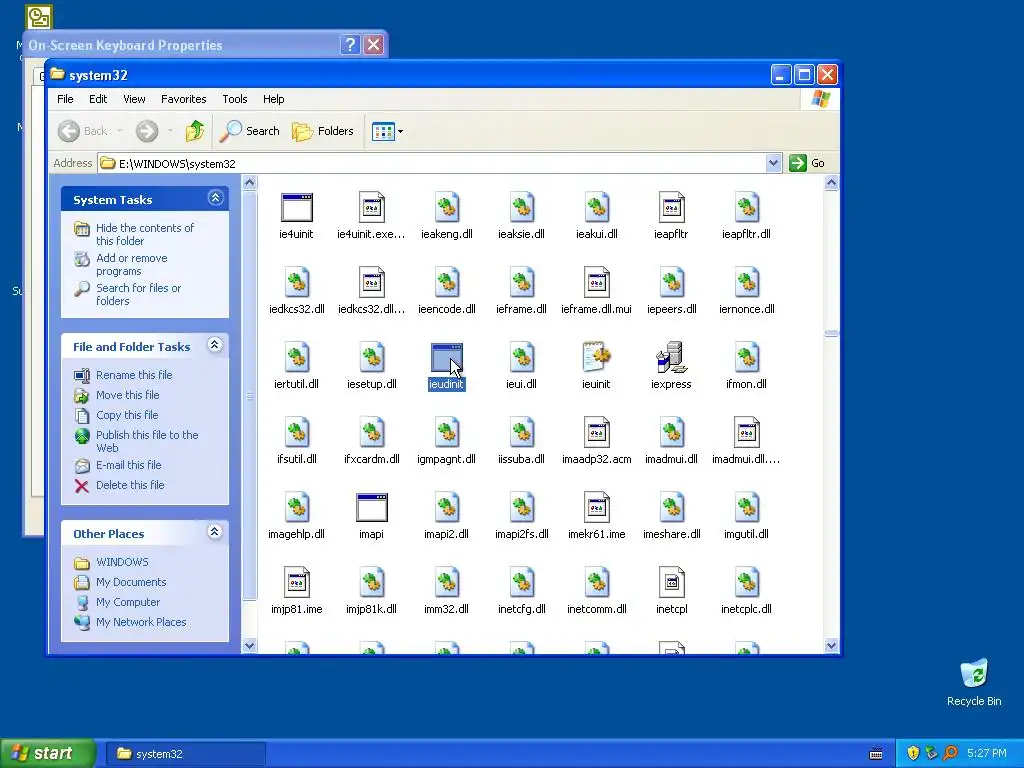Select the ieapfltr data file icon
Screen dimensions: 1024x768
pyautogui.click(x=671, y=208)
